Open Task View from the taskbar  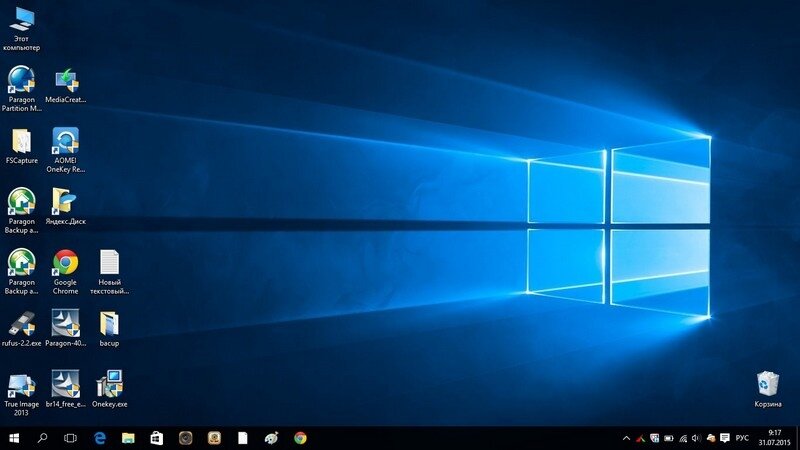click(70, 438)
